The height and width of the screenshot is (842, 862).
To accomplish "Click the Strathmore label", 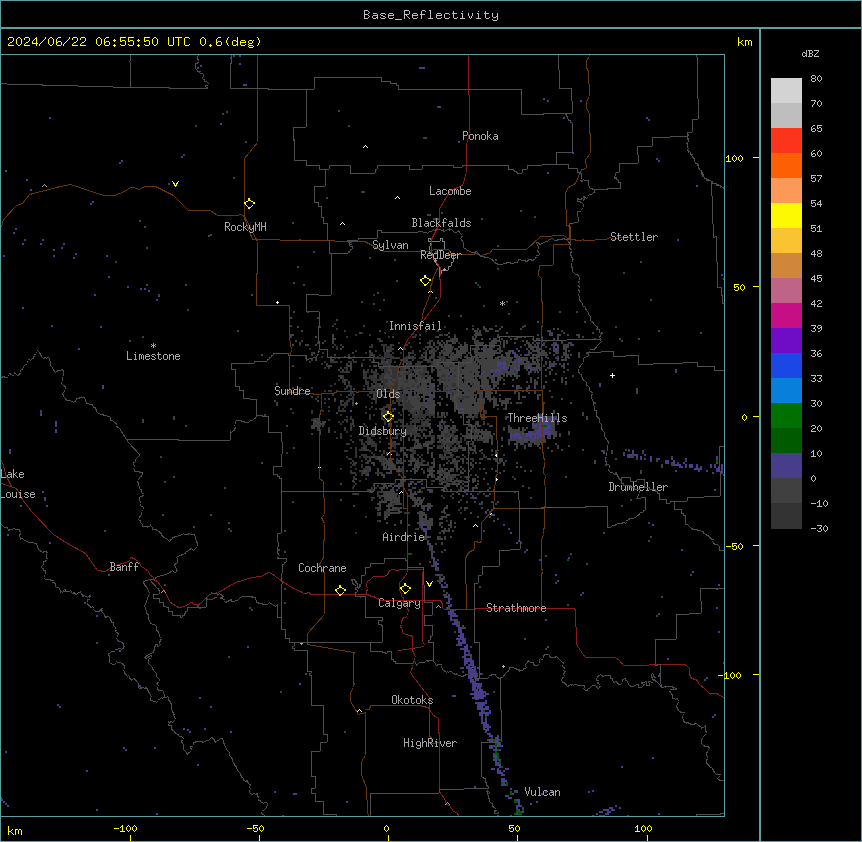I will (x=516, y=608).
